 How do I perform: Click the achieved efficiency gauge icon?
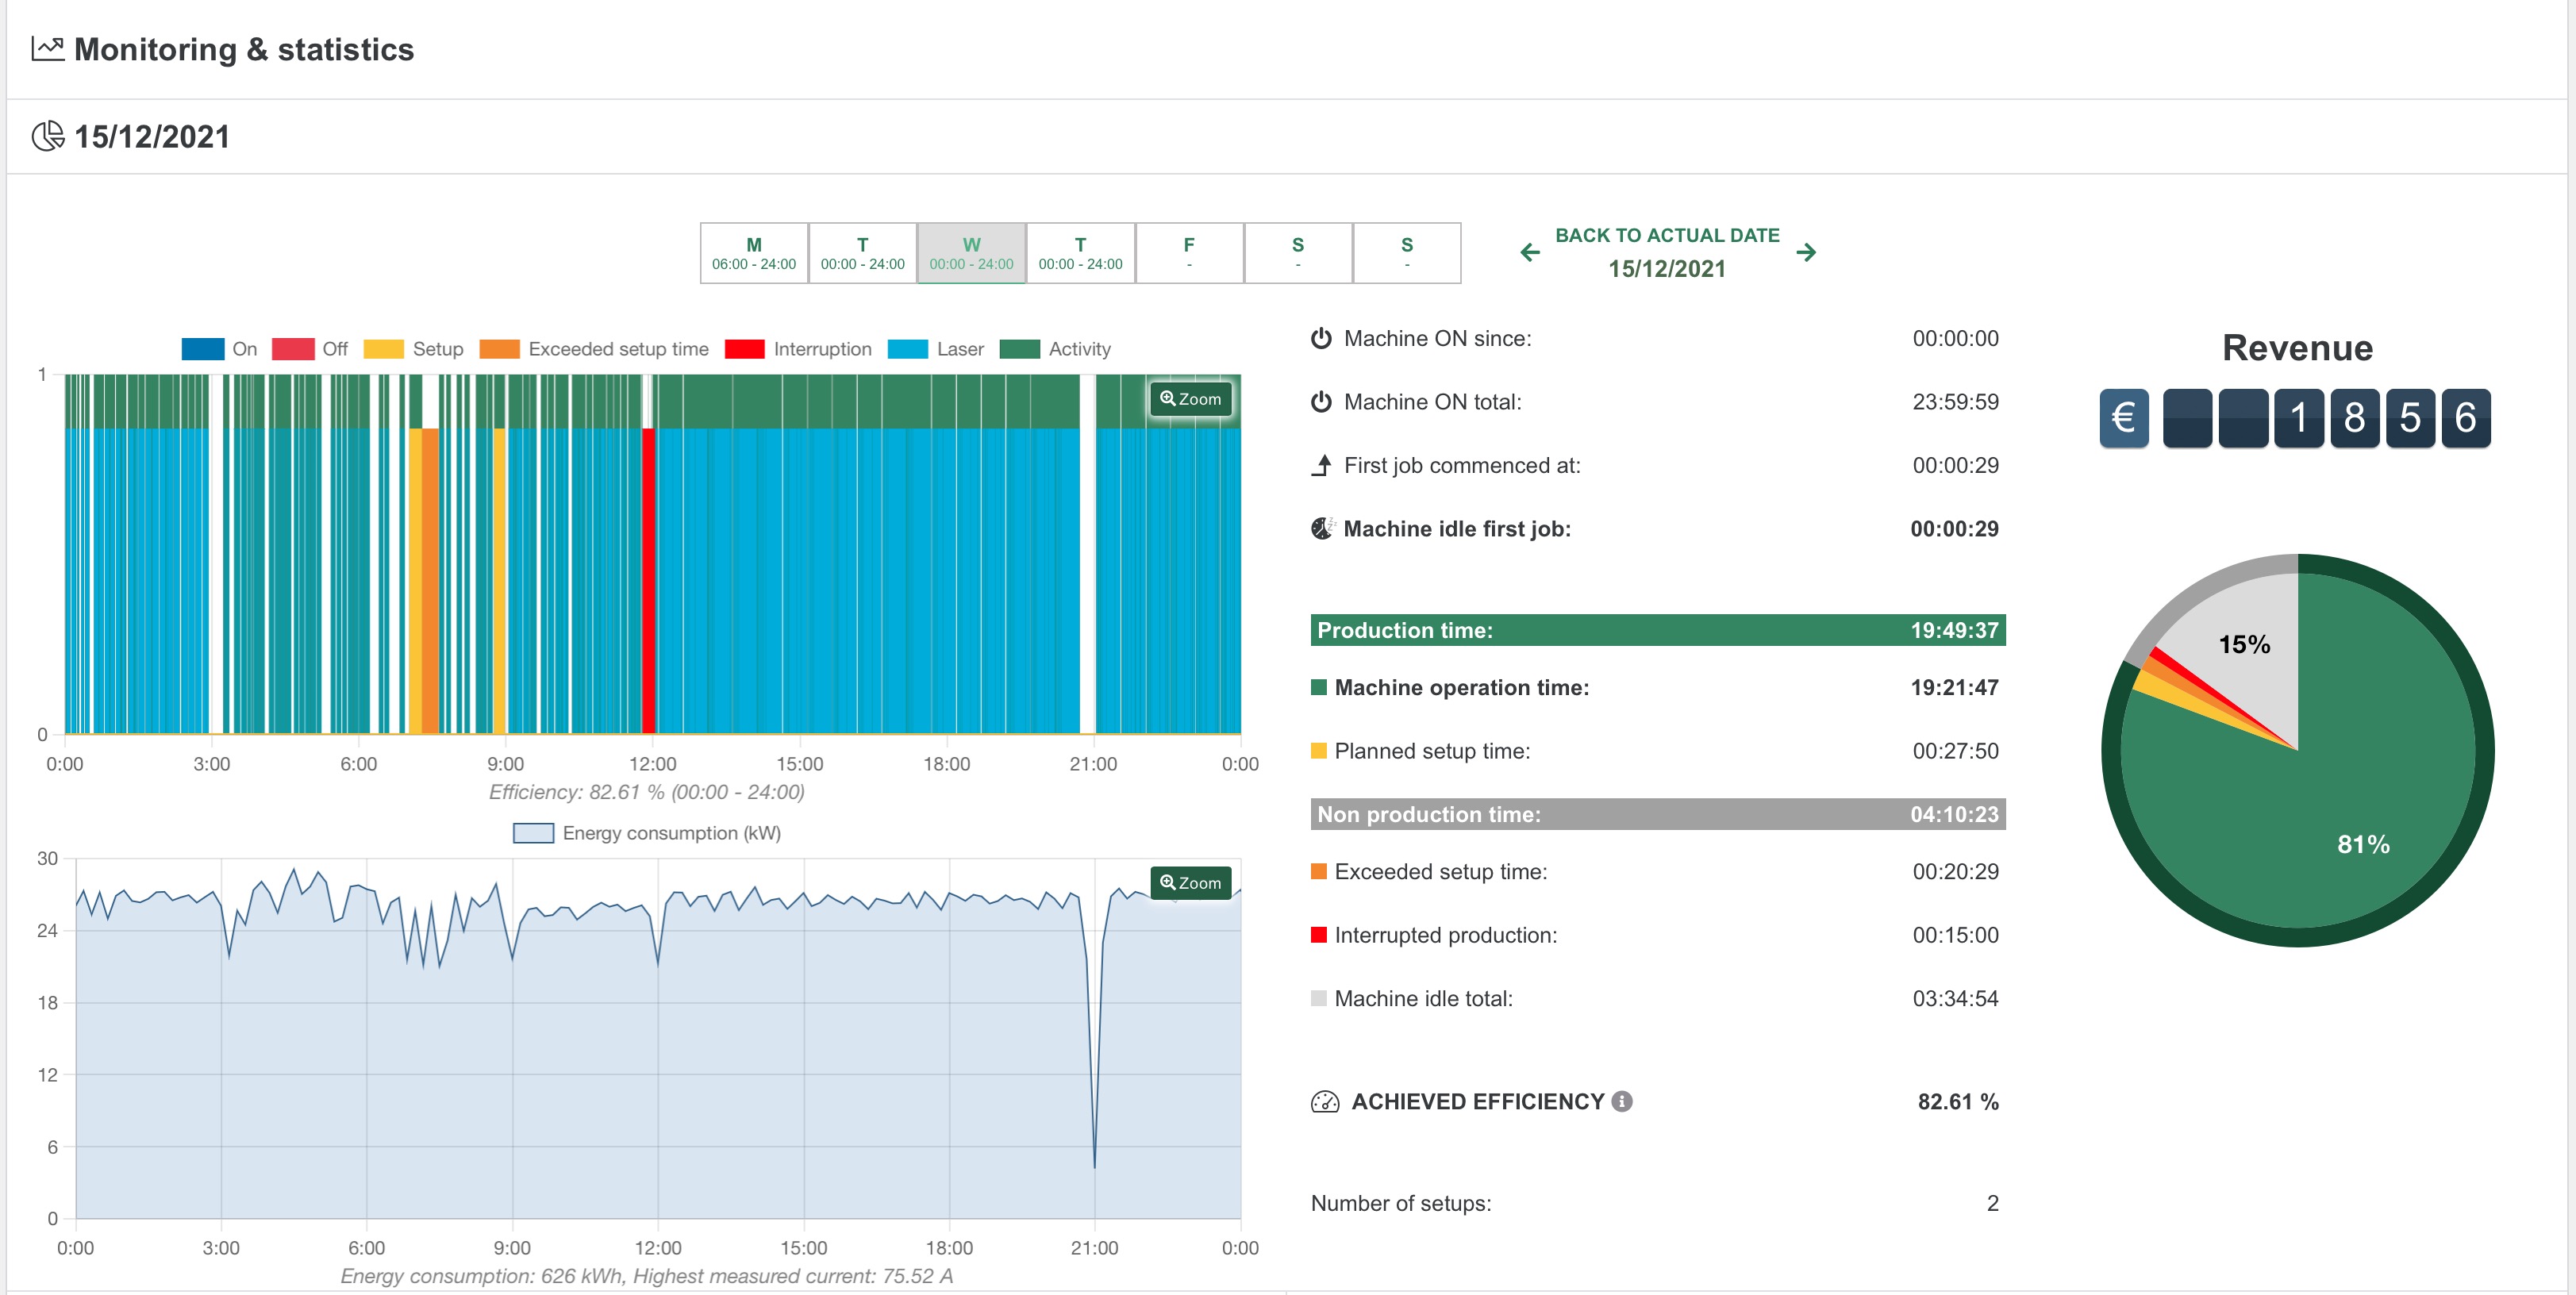click(1324, 1102)
